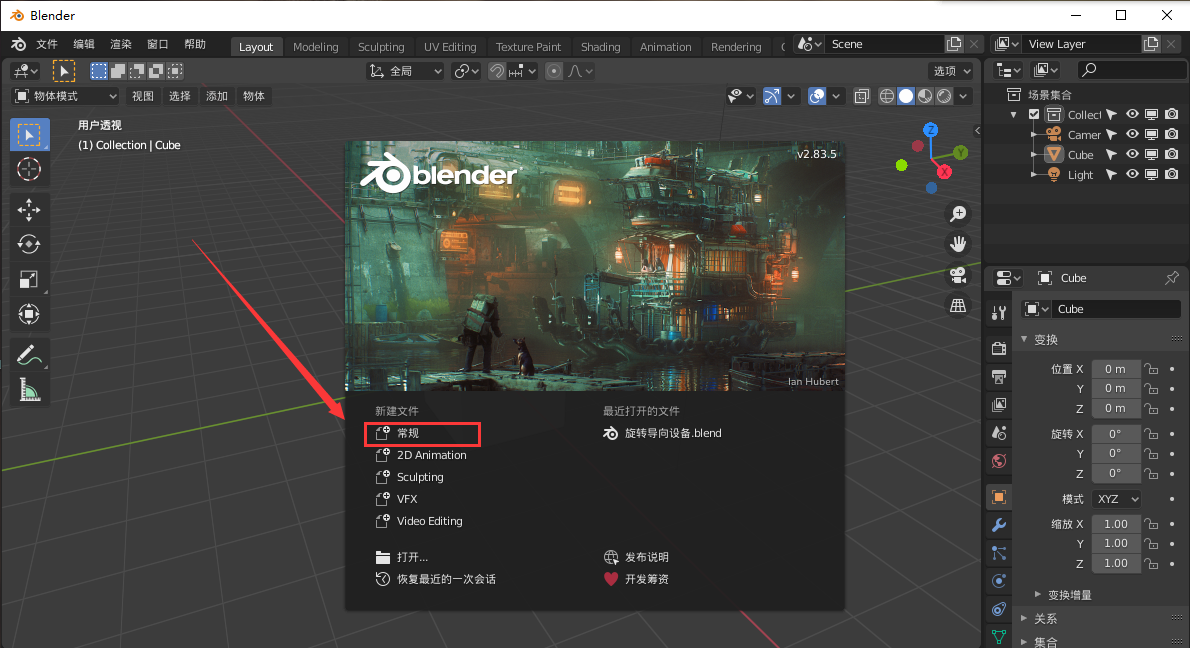This screenshot has width=1190, height=648.
Task: Open View Layer properties tab
Action: coord(999,404)
